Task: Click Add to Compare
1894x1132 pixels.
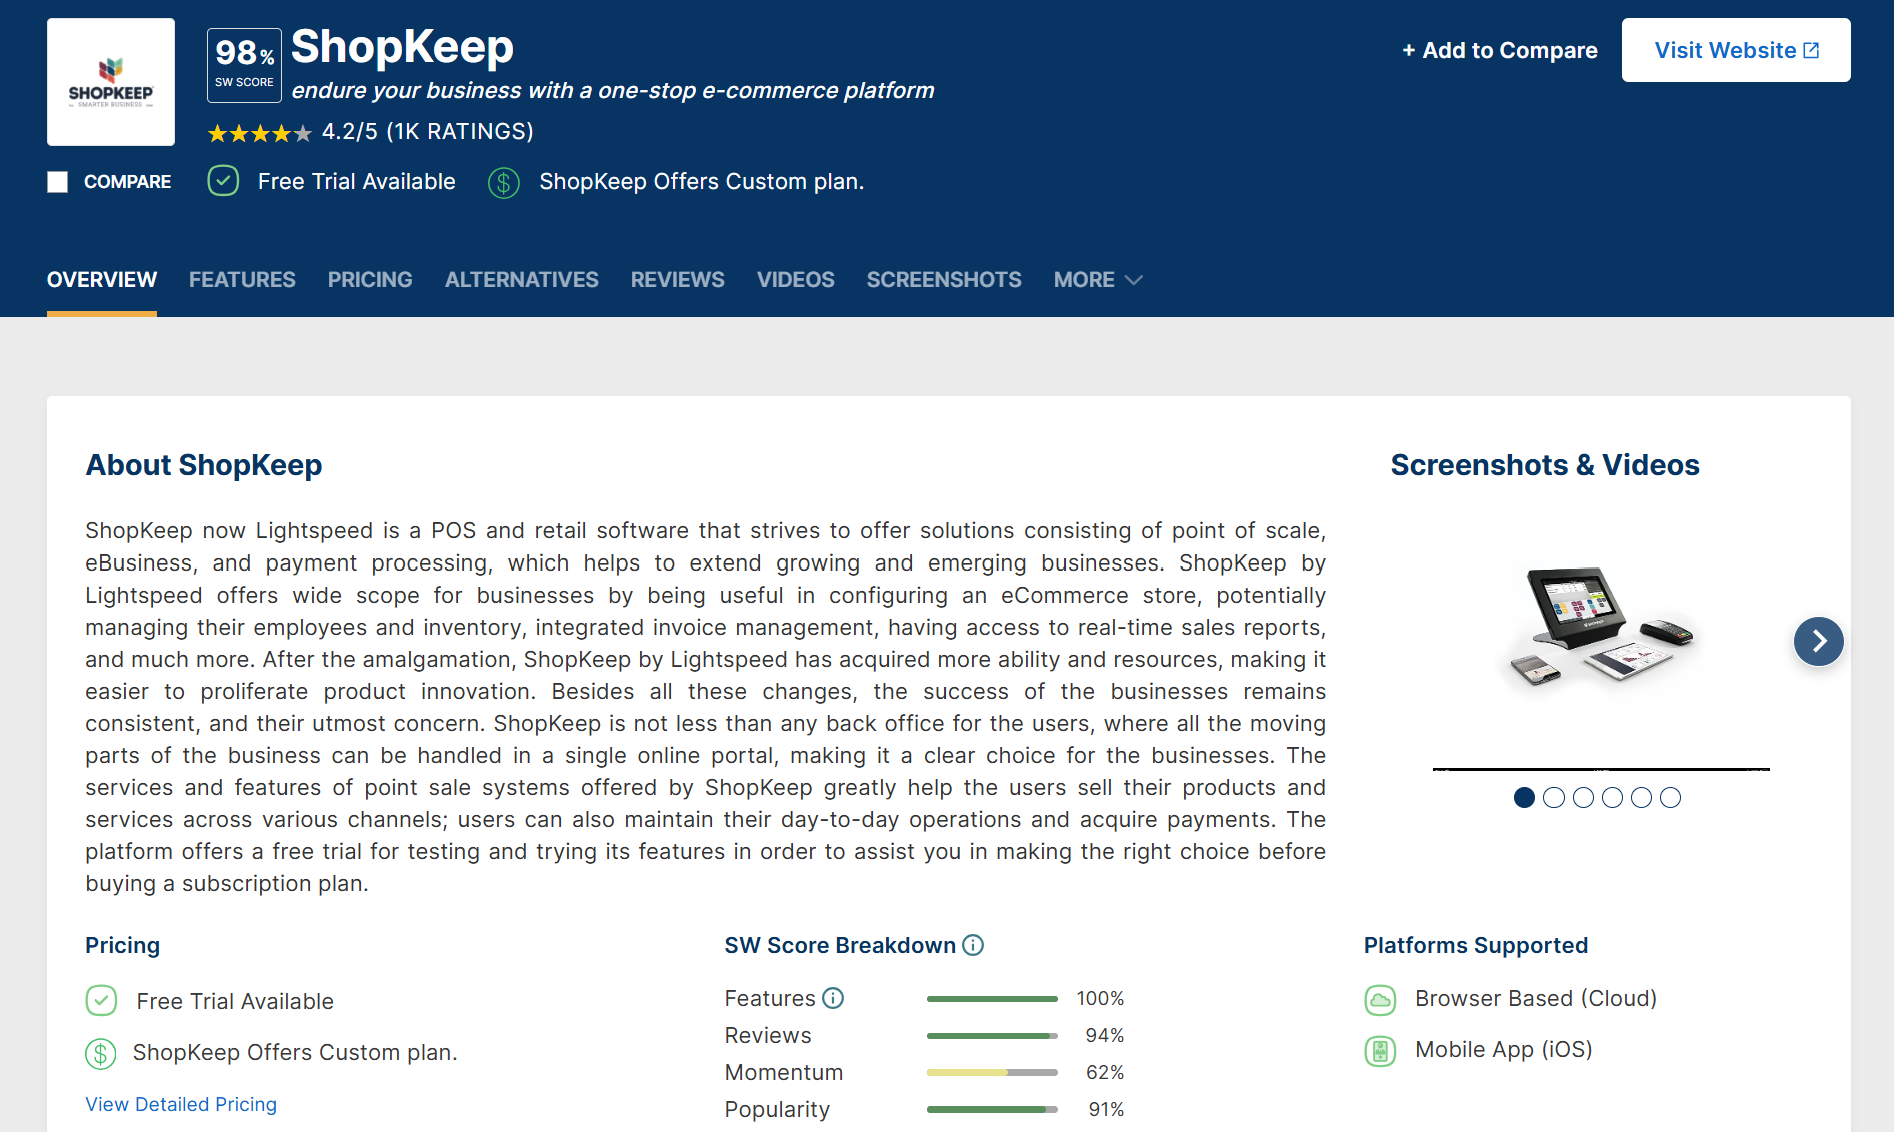Action: tap(1499, 50)
